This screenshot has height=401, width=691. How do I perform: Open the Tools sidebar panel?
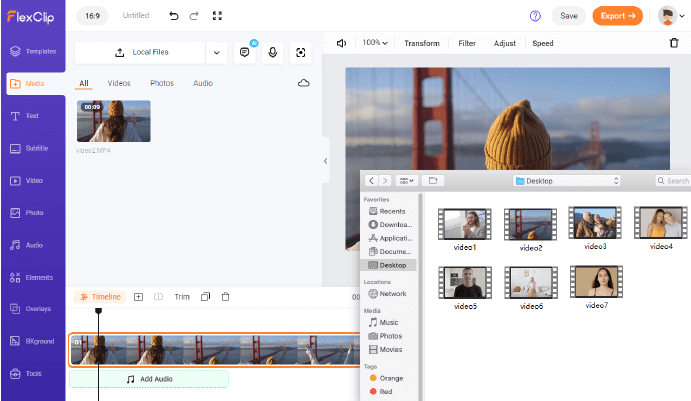(x=26, y=374)
